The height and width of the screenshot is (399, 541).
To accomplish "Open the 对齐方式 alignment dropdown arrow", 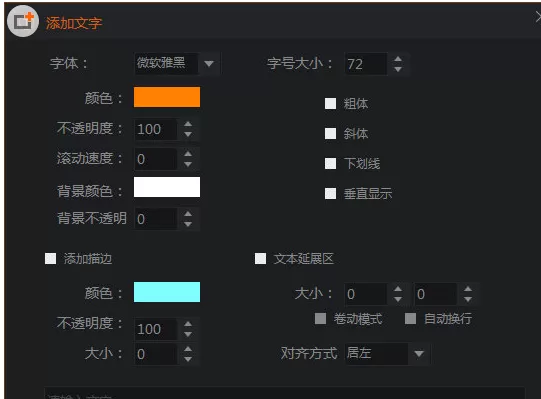I will (x=419, y=353).
